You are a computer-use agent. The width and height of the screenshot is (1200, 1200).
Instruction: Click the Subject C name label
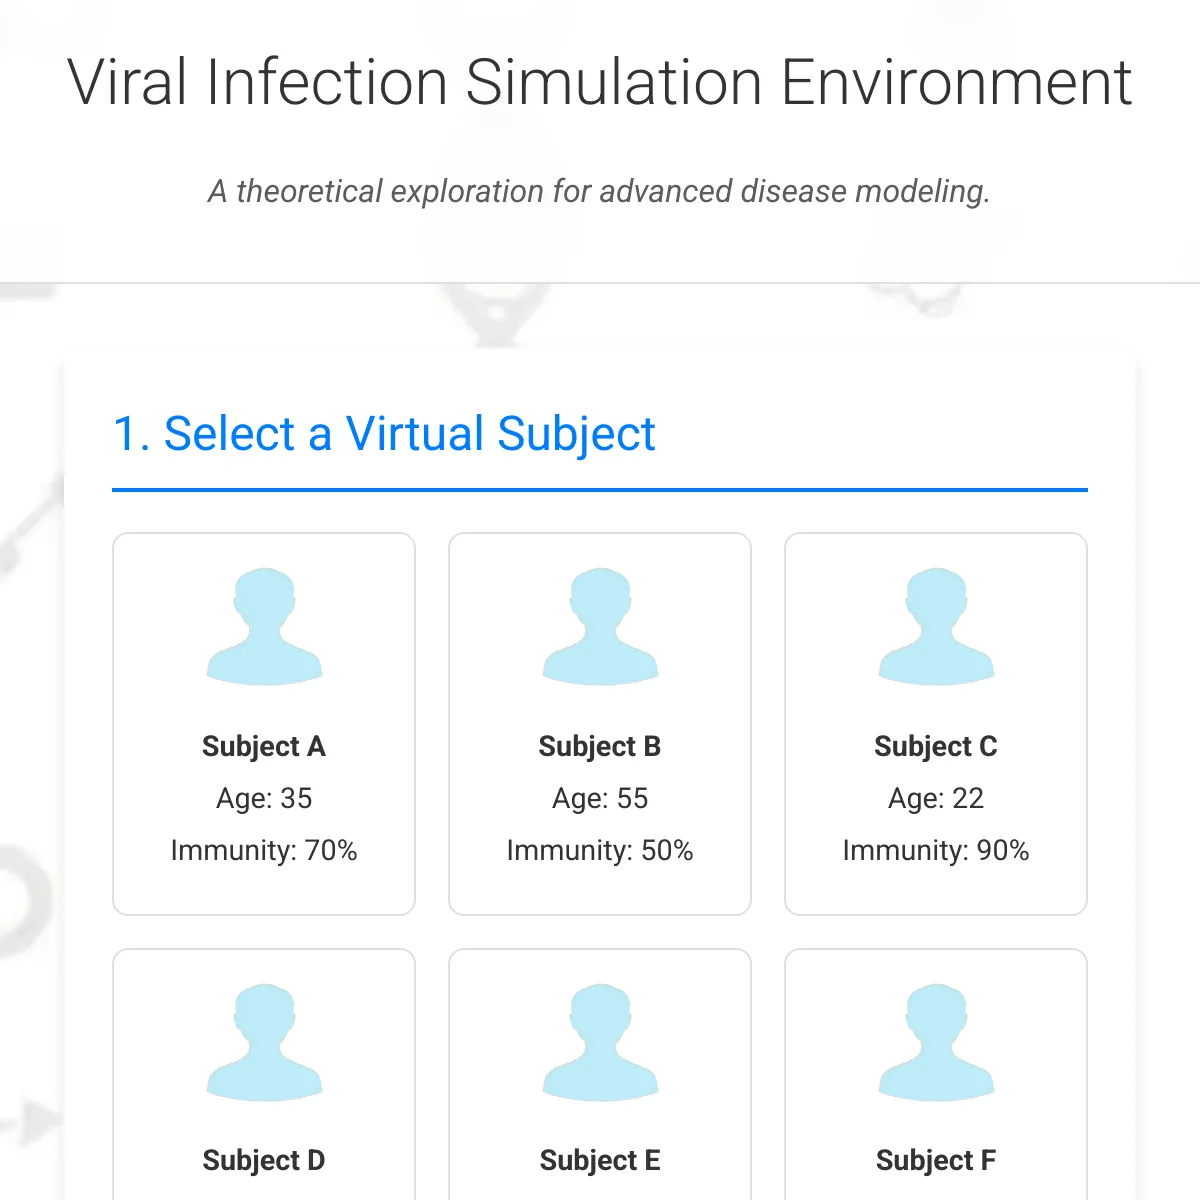click(935, 746)
